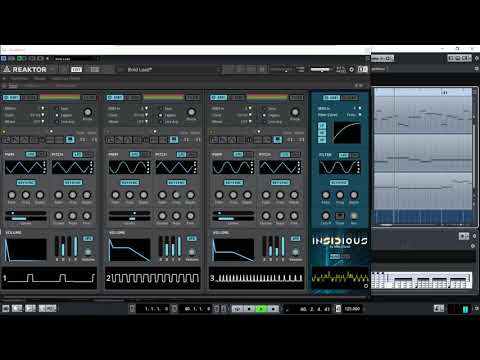
Task: Choose the first waveform shape icon in sequencer 3
Action: coord(214,140)
